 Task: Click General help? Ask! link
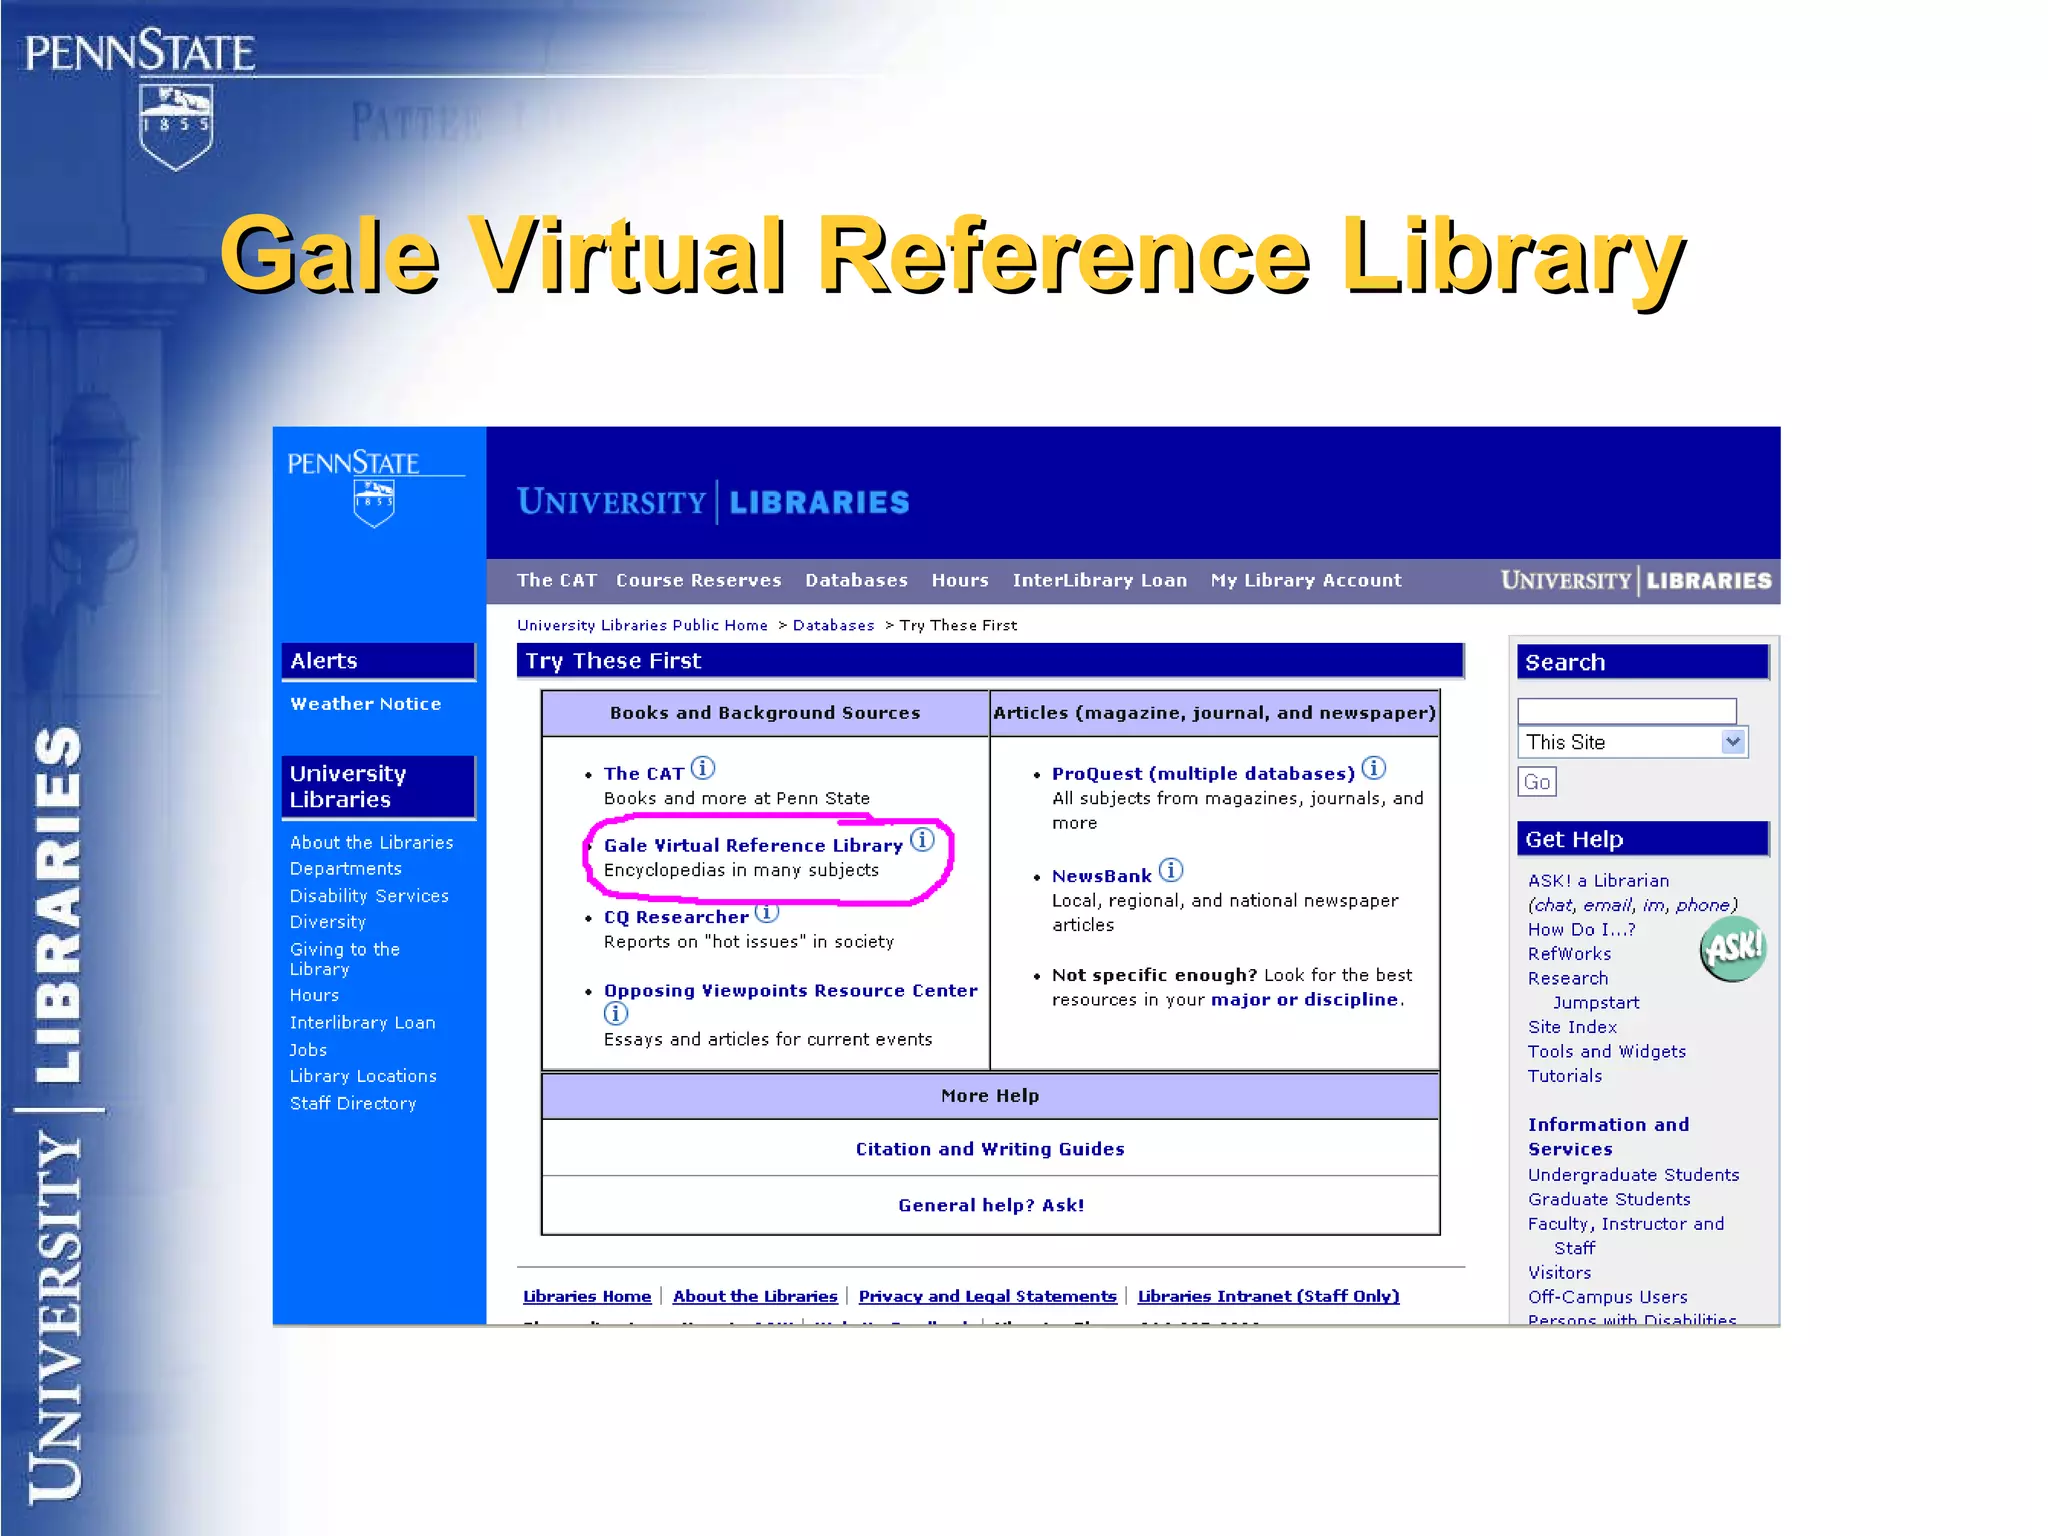991,1206
